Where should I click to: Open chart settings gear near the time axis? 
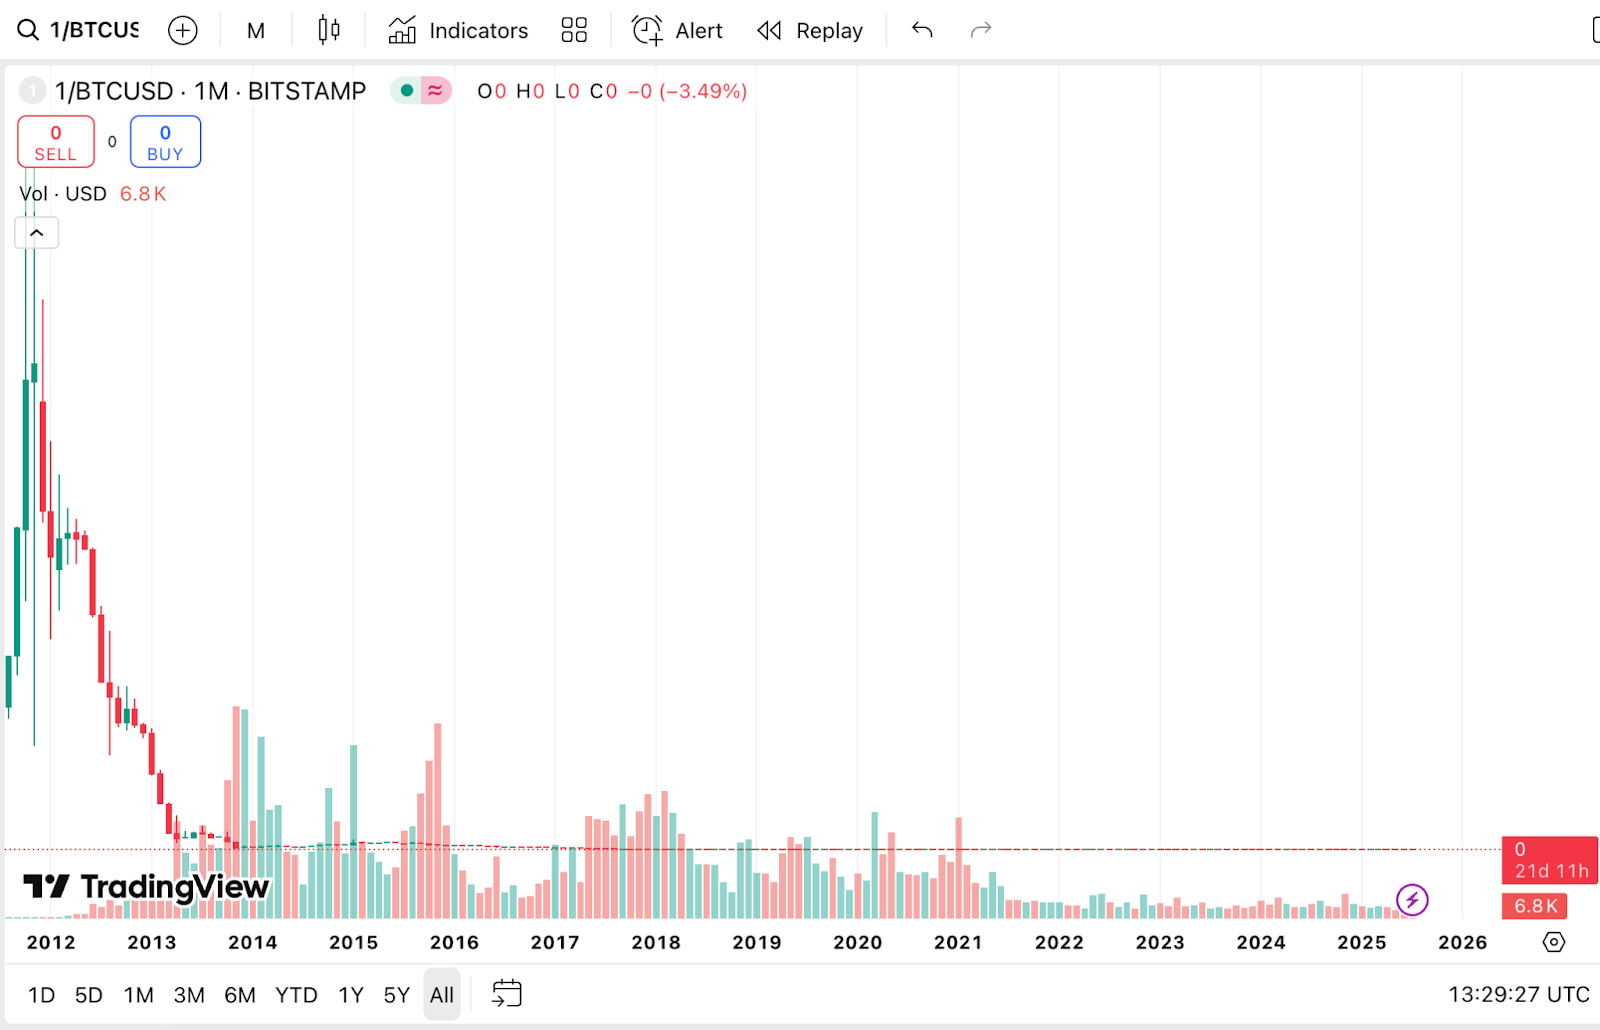pos(1553,942)
